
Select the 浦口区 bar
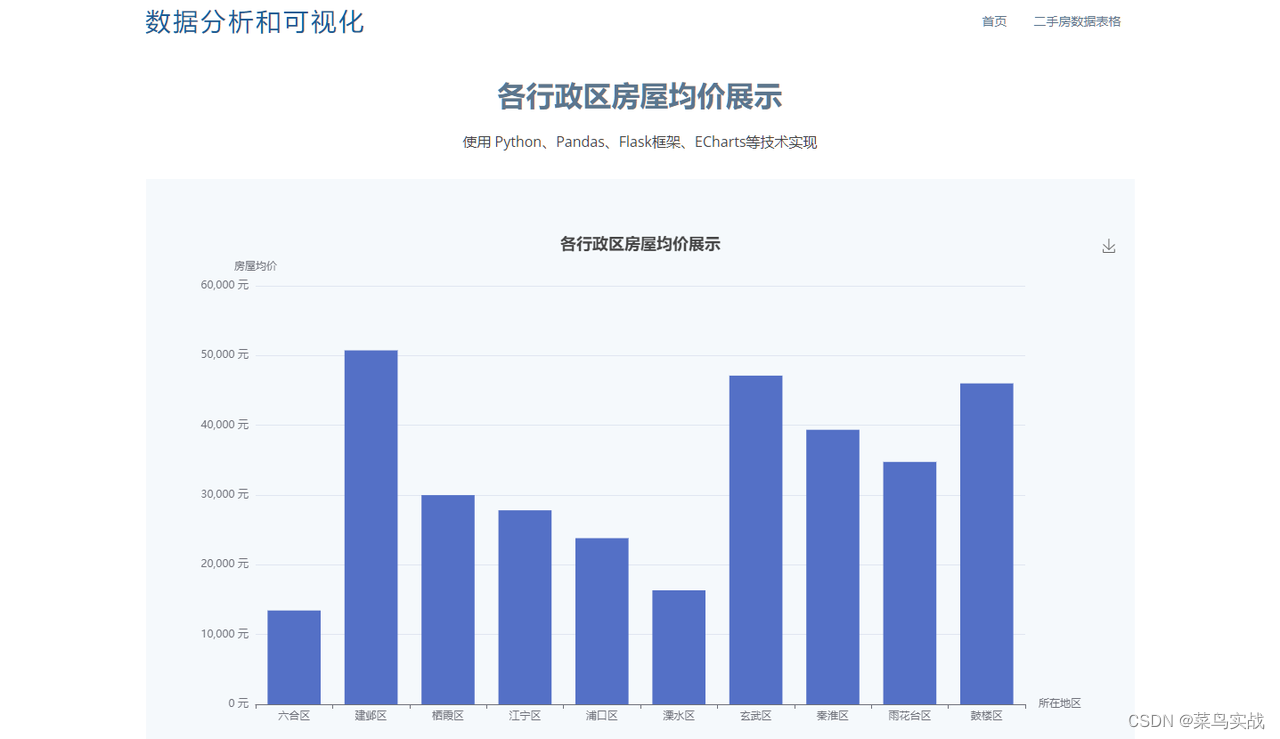(602, 621)
